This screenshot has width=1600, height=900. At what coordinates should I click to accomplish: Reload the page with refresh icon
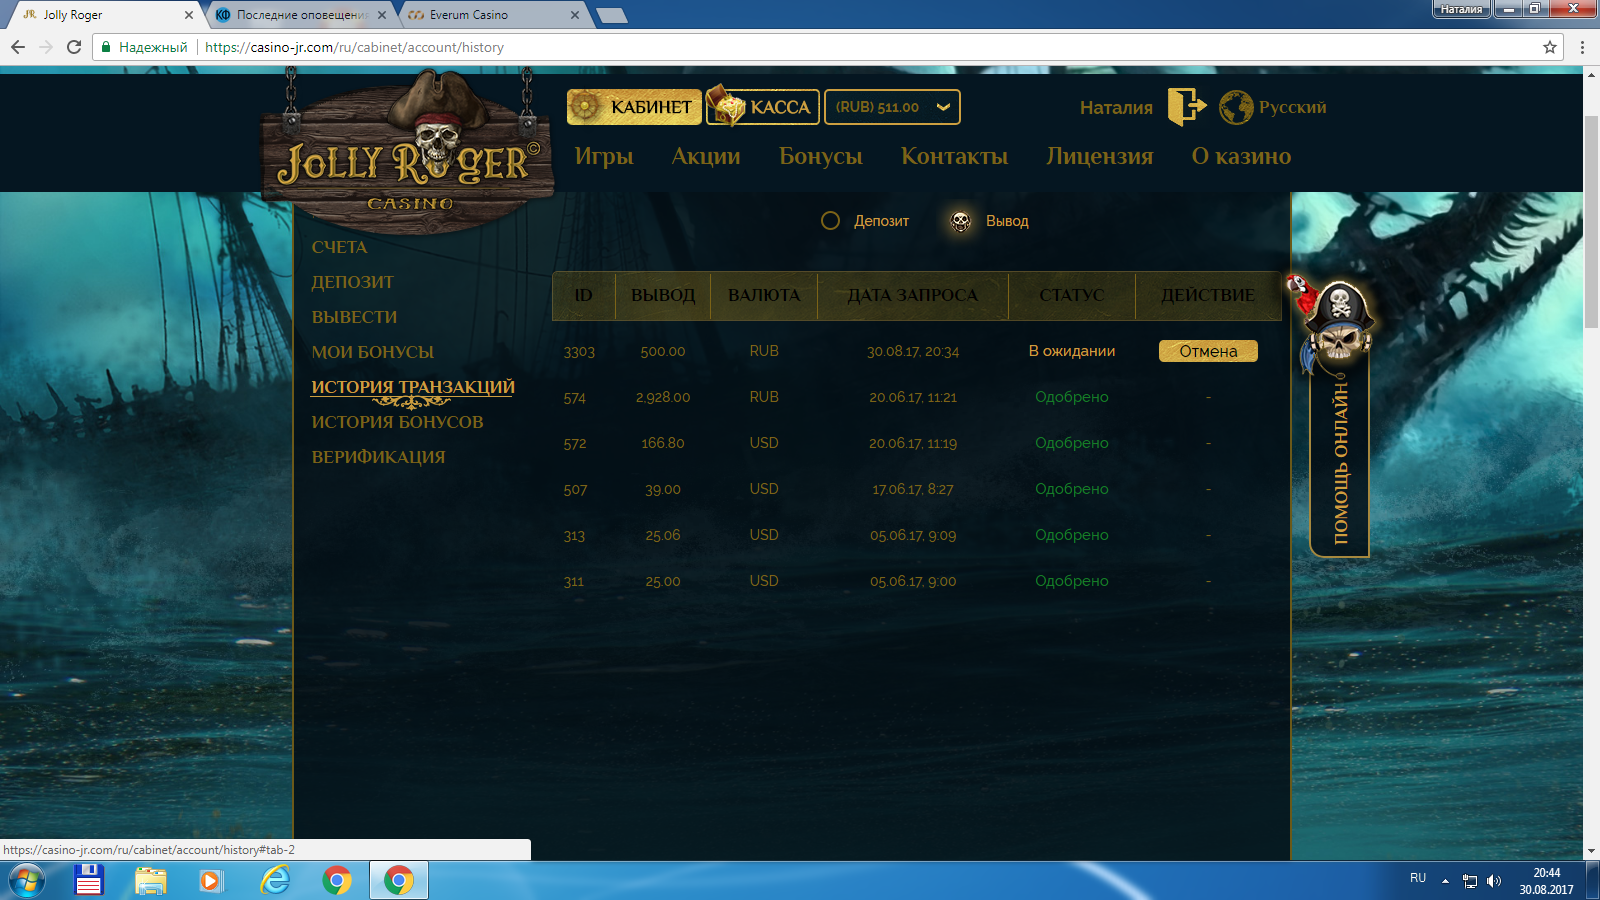pos(74,47)
